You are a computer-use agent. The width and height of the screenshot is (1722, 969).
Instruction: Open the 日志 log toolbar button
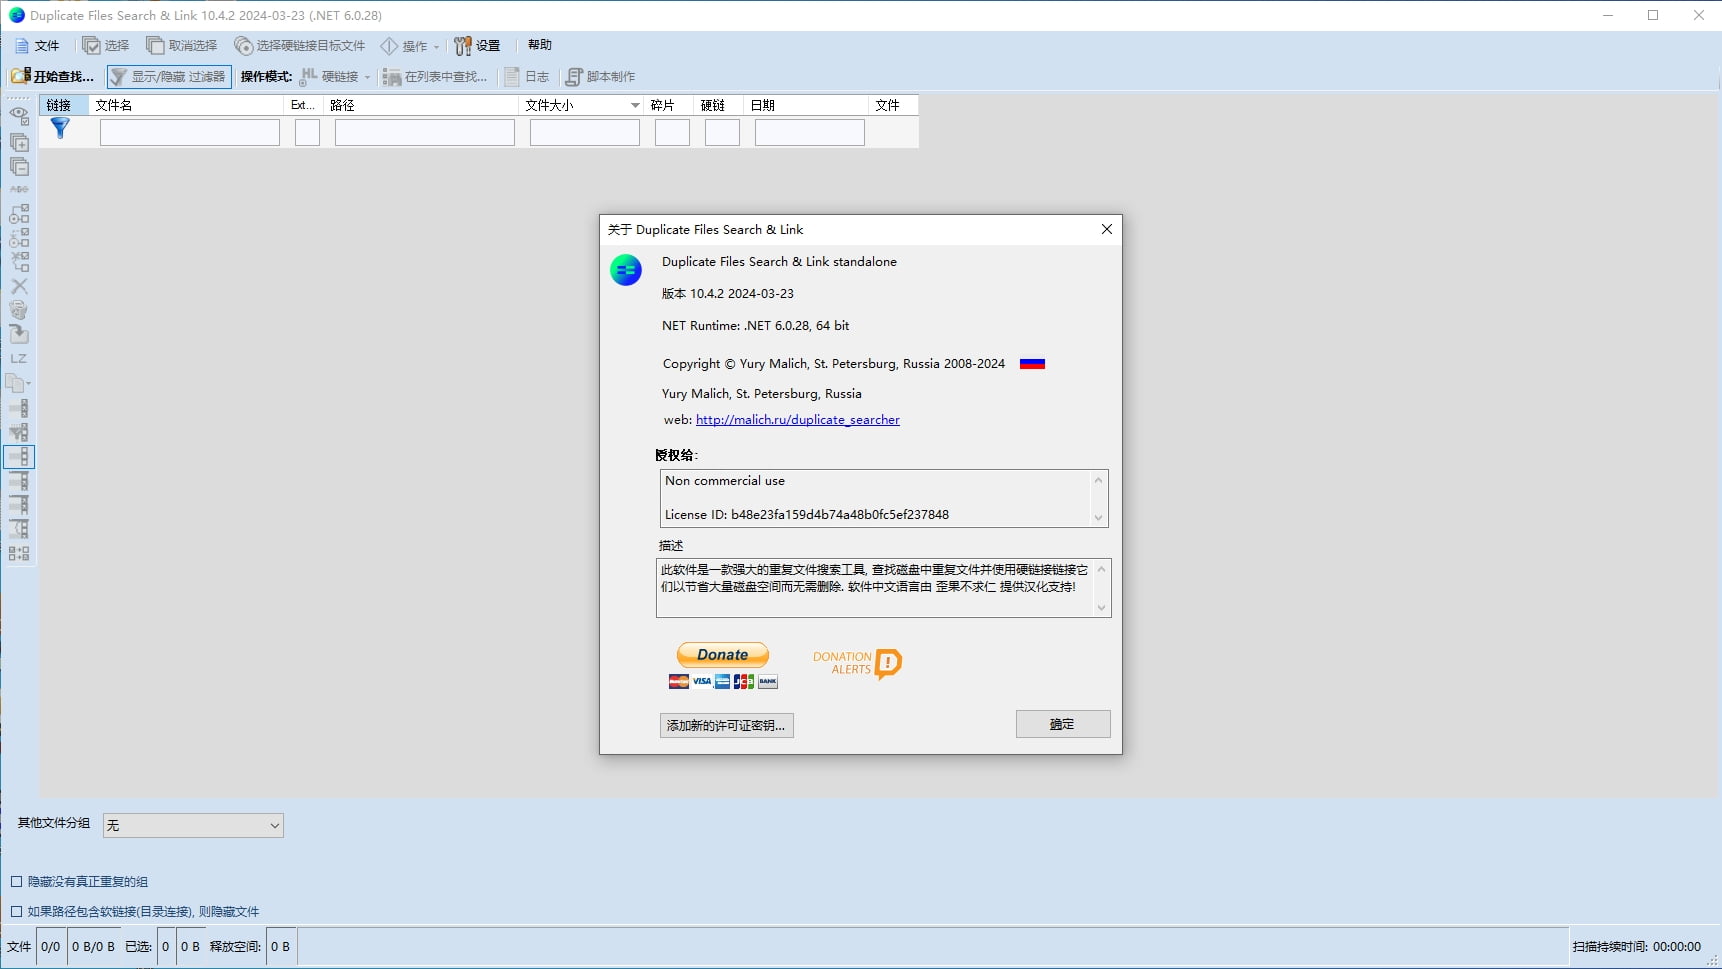pyautogui.click(x=527, y=76)
